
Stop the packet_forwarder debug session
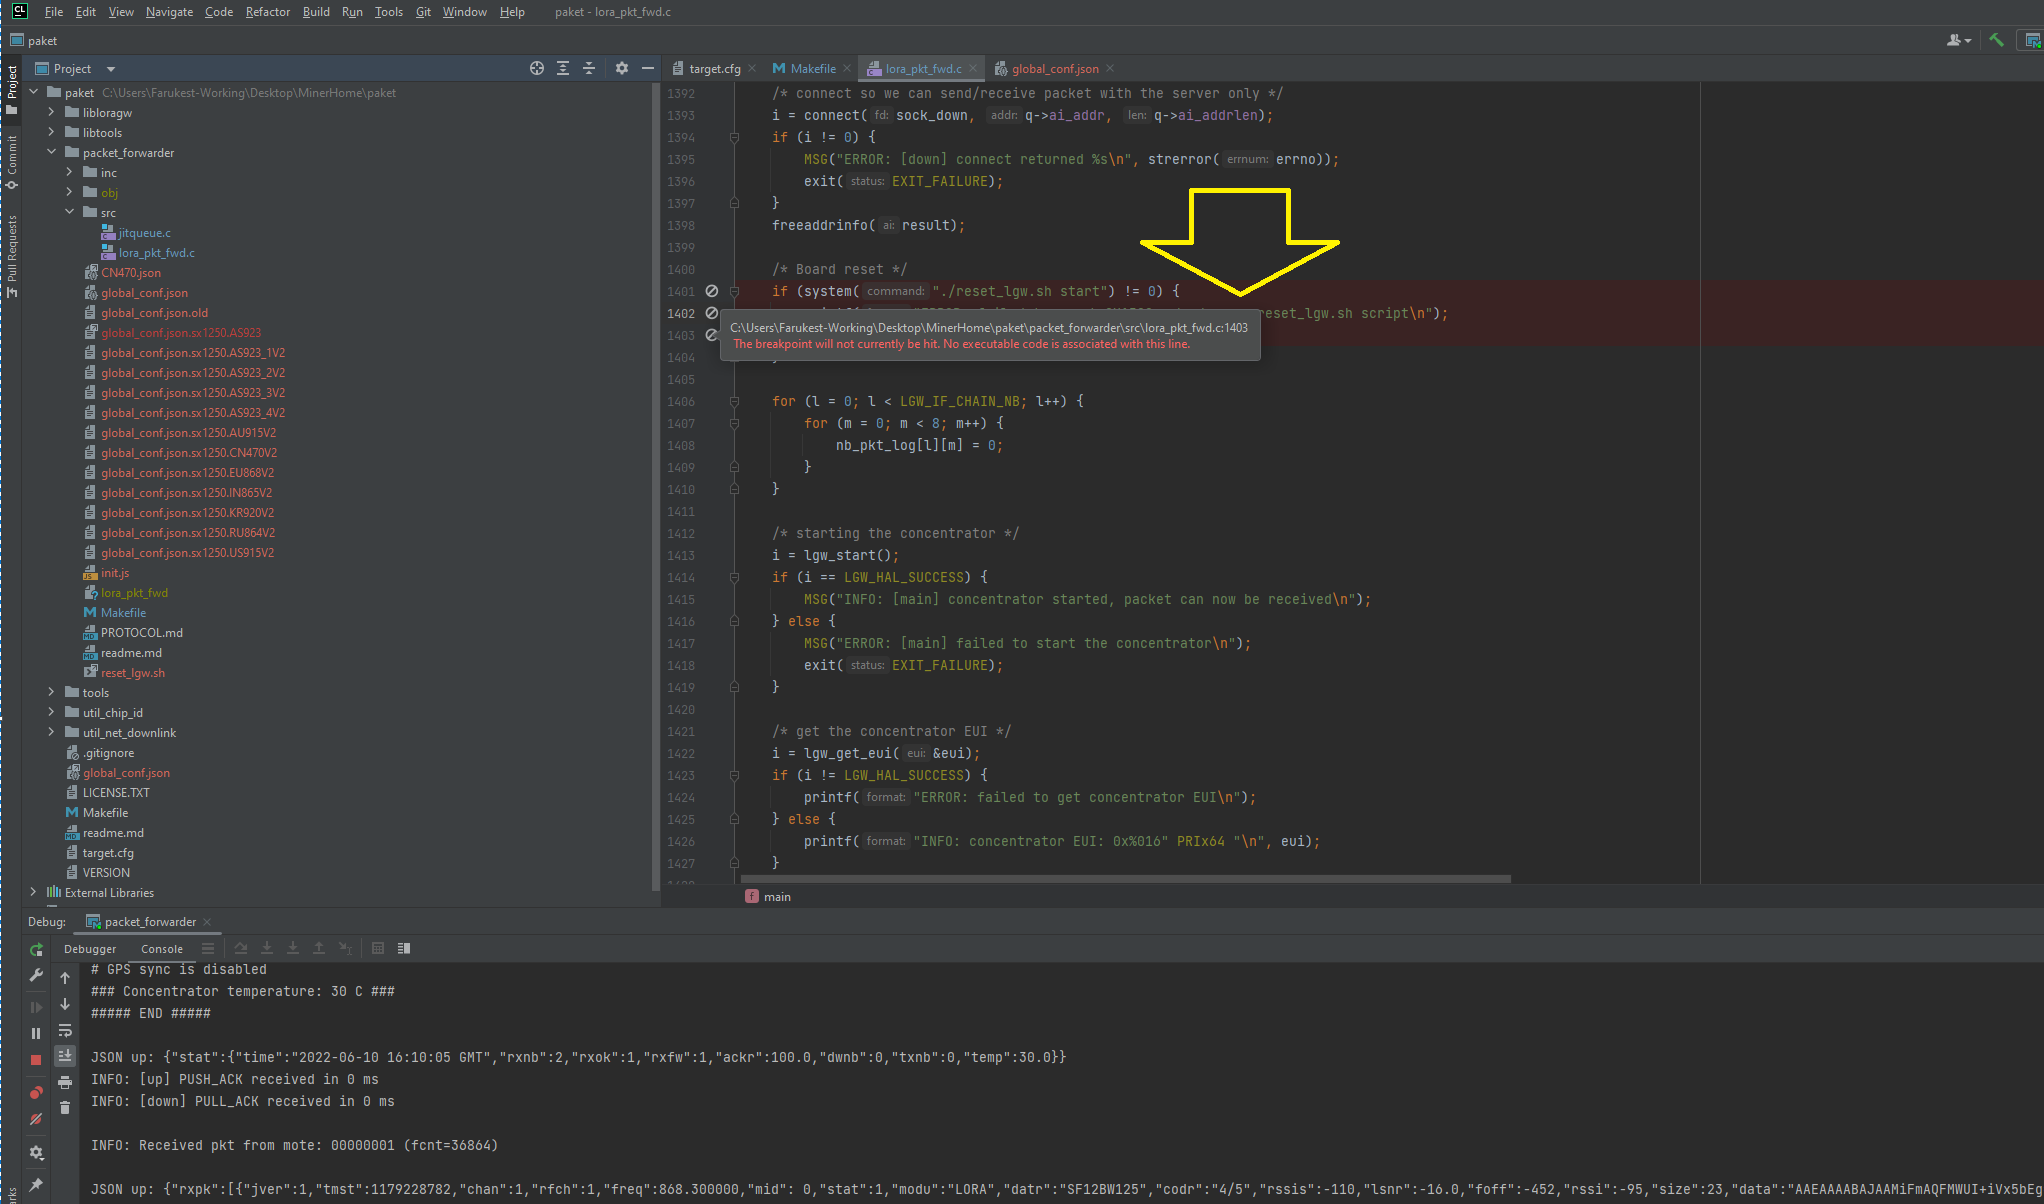pos(36,1060)
